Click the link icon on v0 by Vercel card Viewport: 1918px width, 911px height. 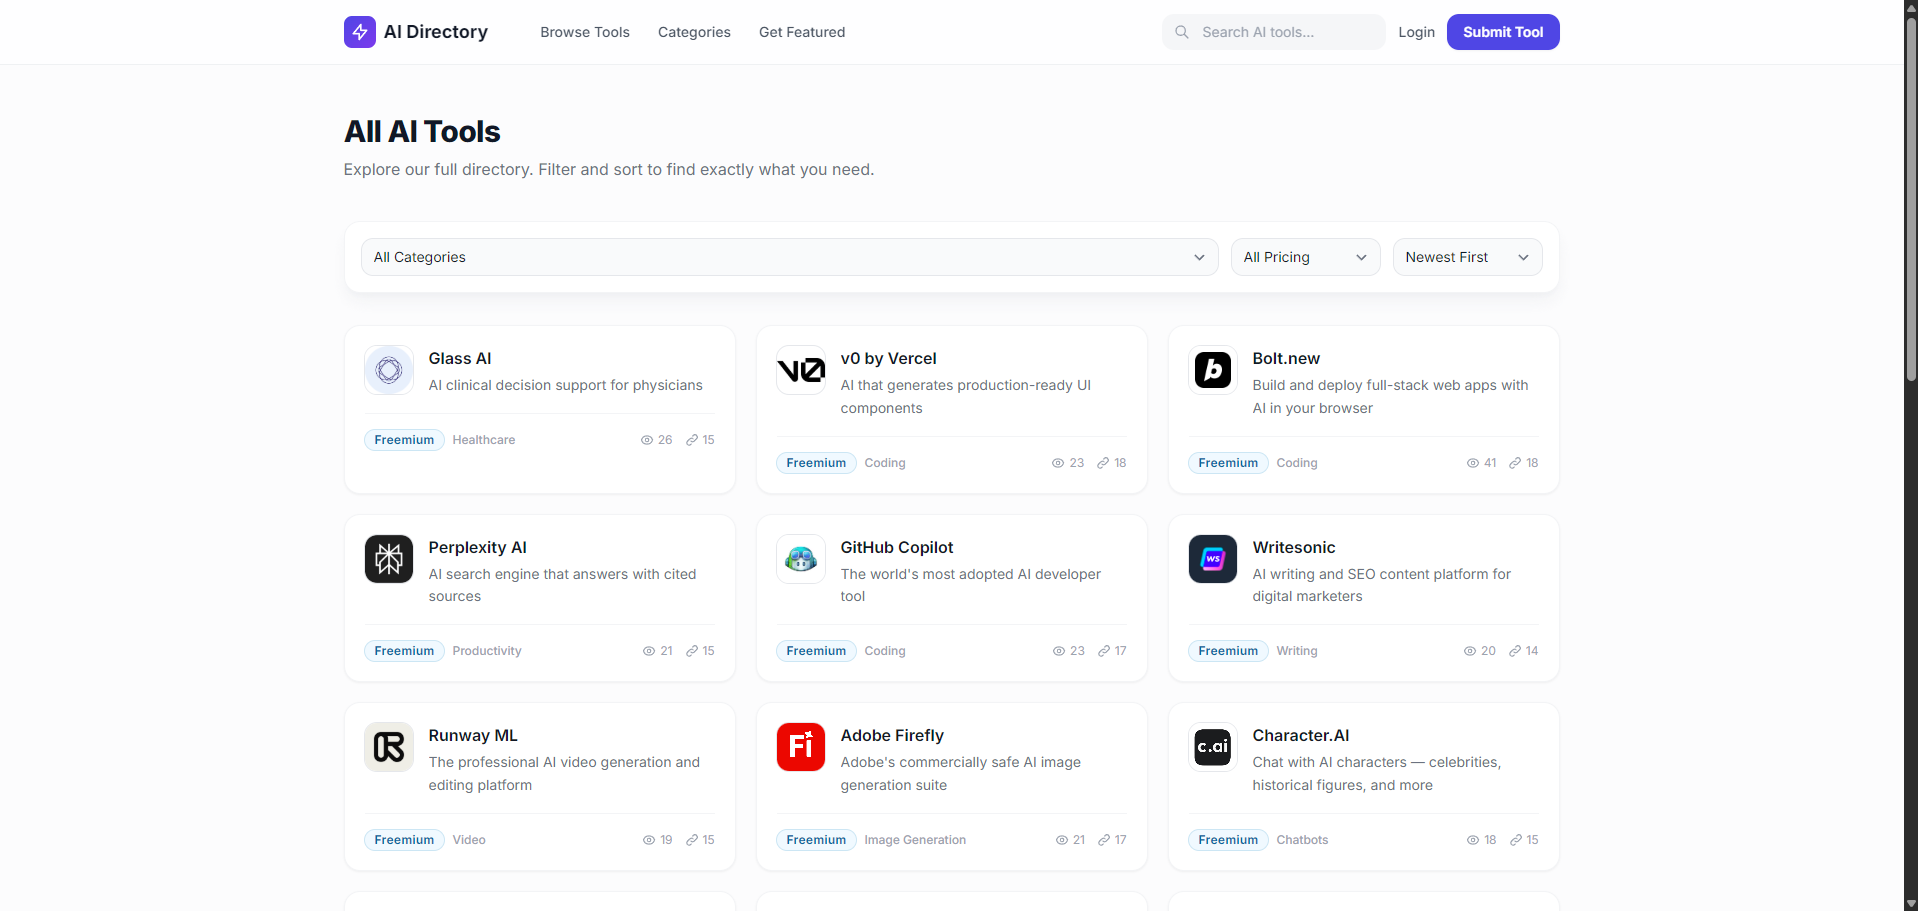tap(1103, 463)
